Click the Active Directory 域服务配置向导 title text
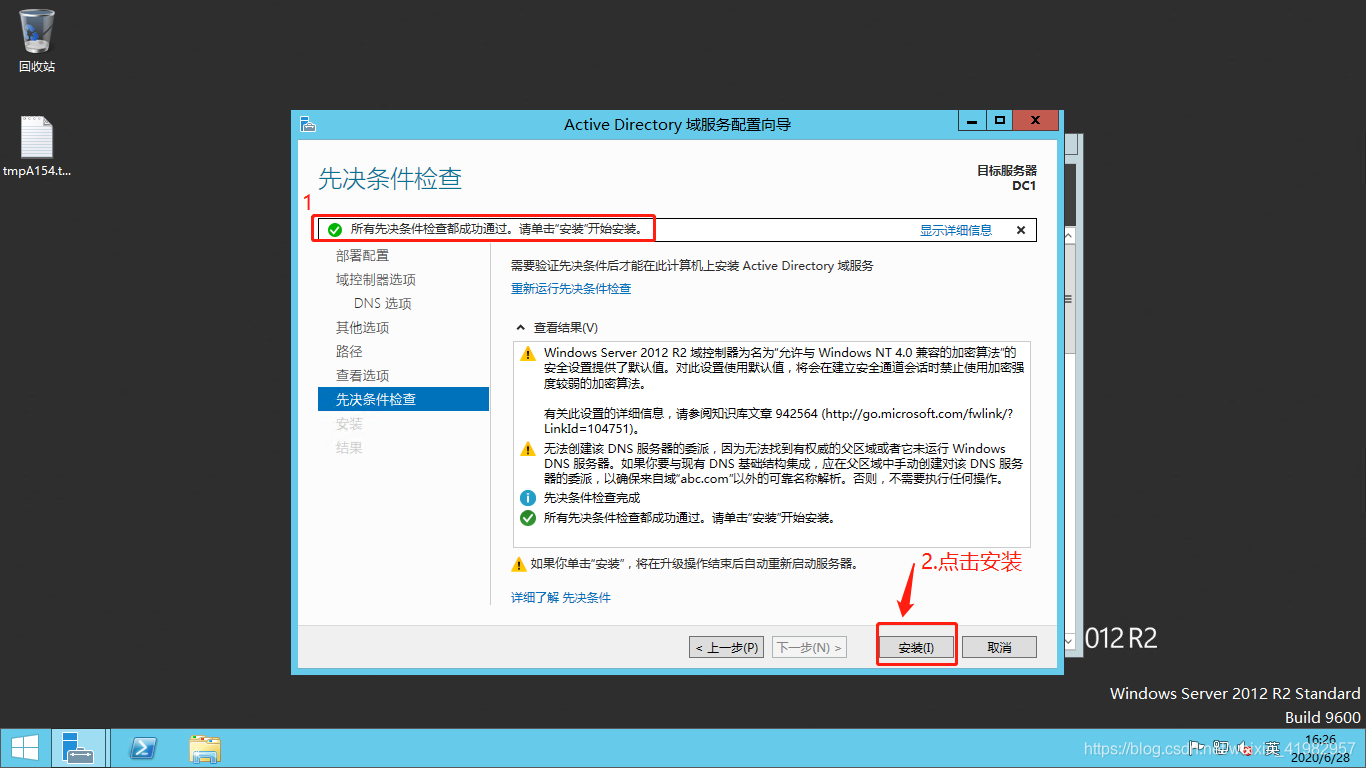 click(x=678, y=125)
